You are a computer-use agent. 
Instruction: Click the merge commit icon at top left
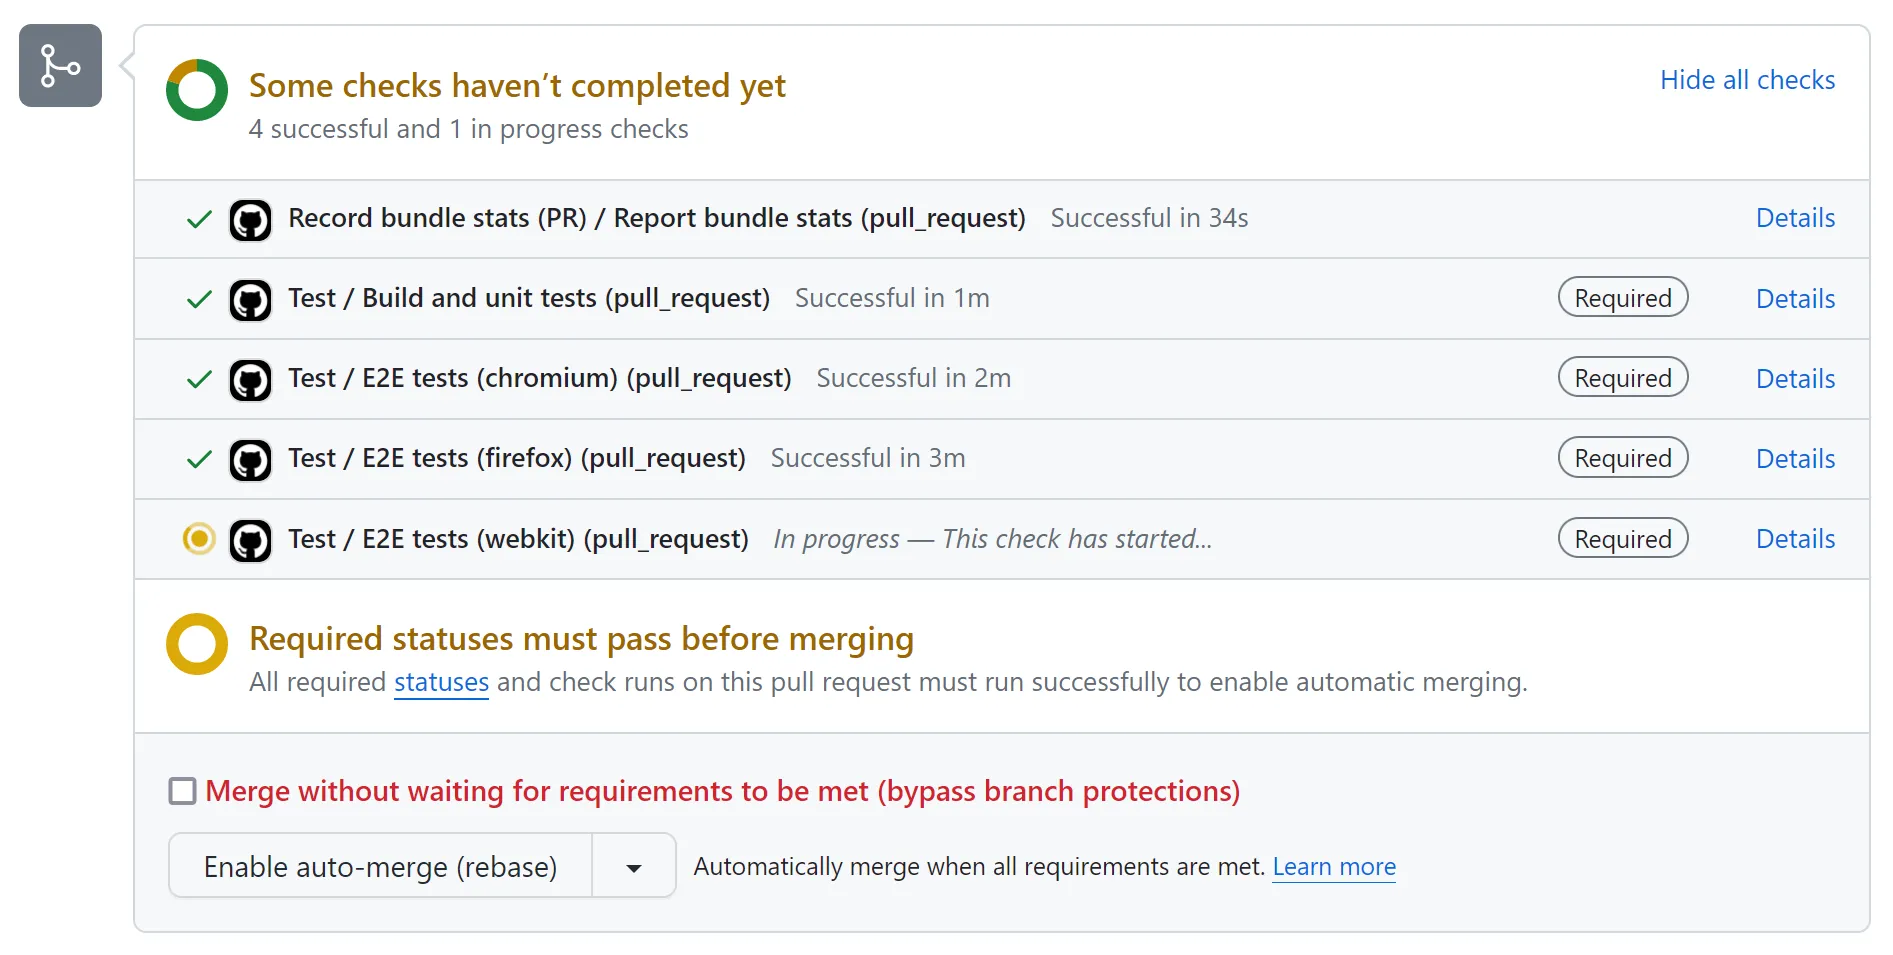[x=60, y=65]
